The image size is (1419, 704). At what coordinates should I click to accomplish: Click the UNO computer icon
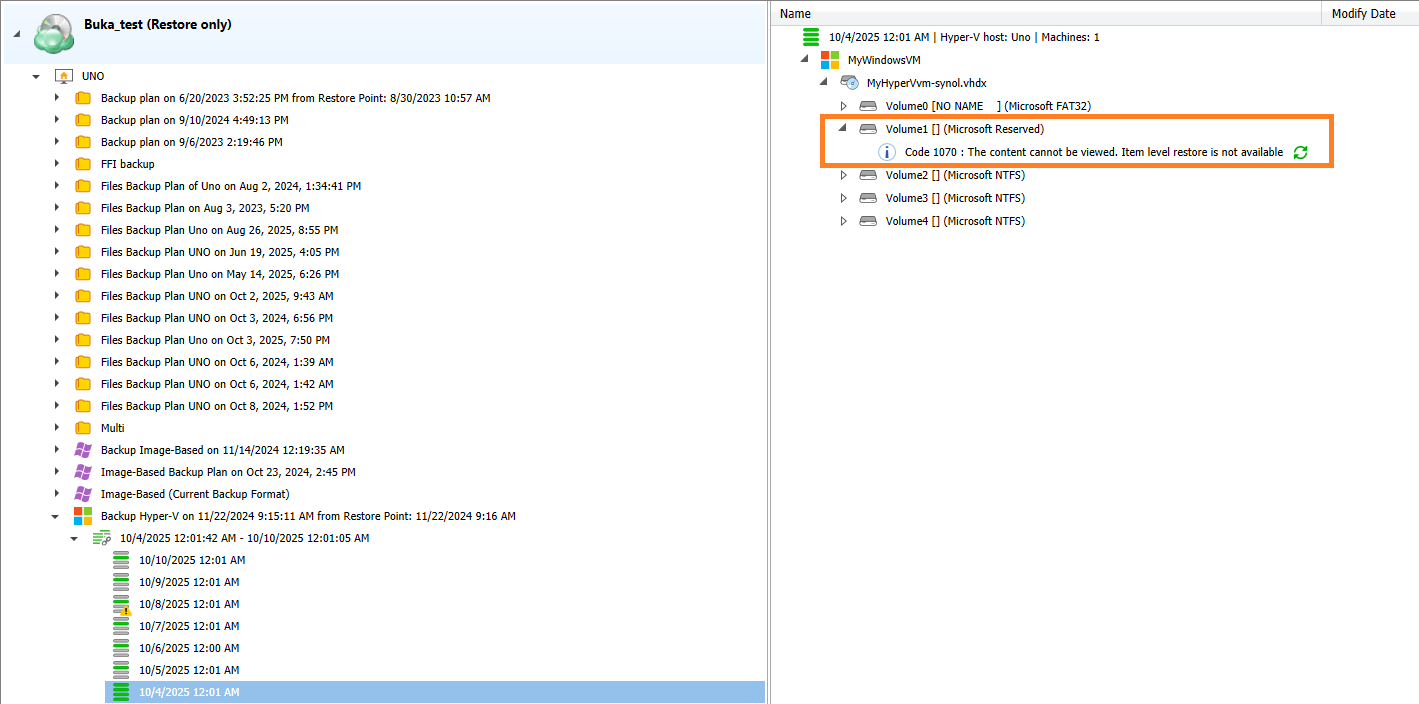pyautogui.click(x=63, y=76)
